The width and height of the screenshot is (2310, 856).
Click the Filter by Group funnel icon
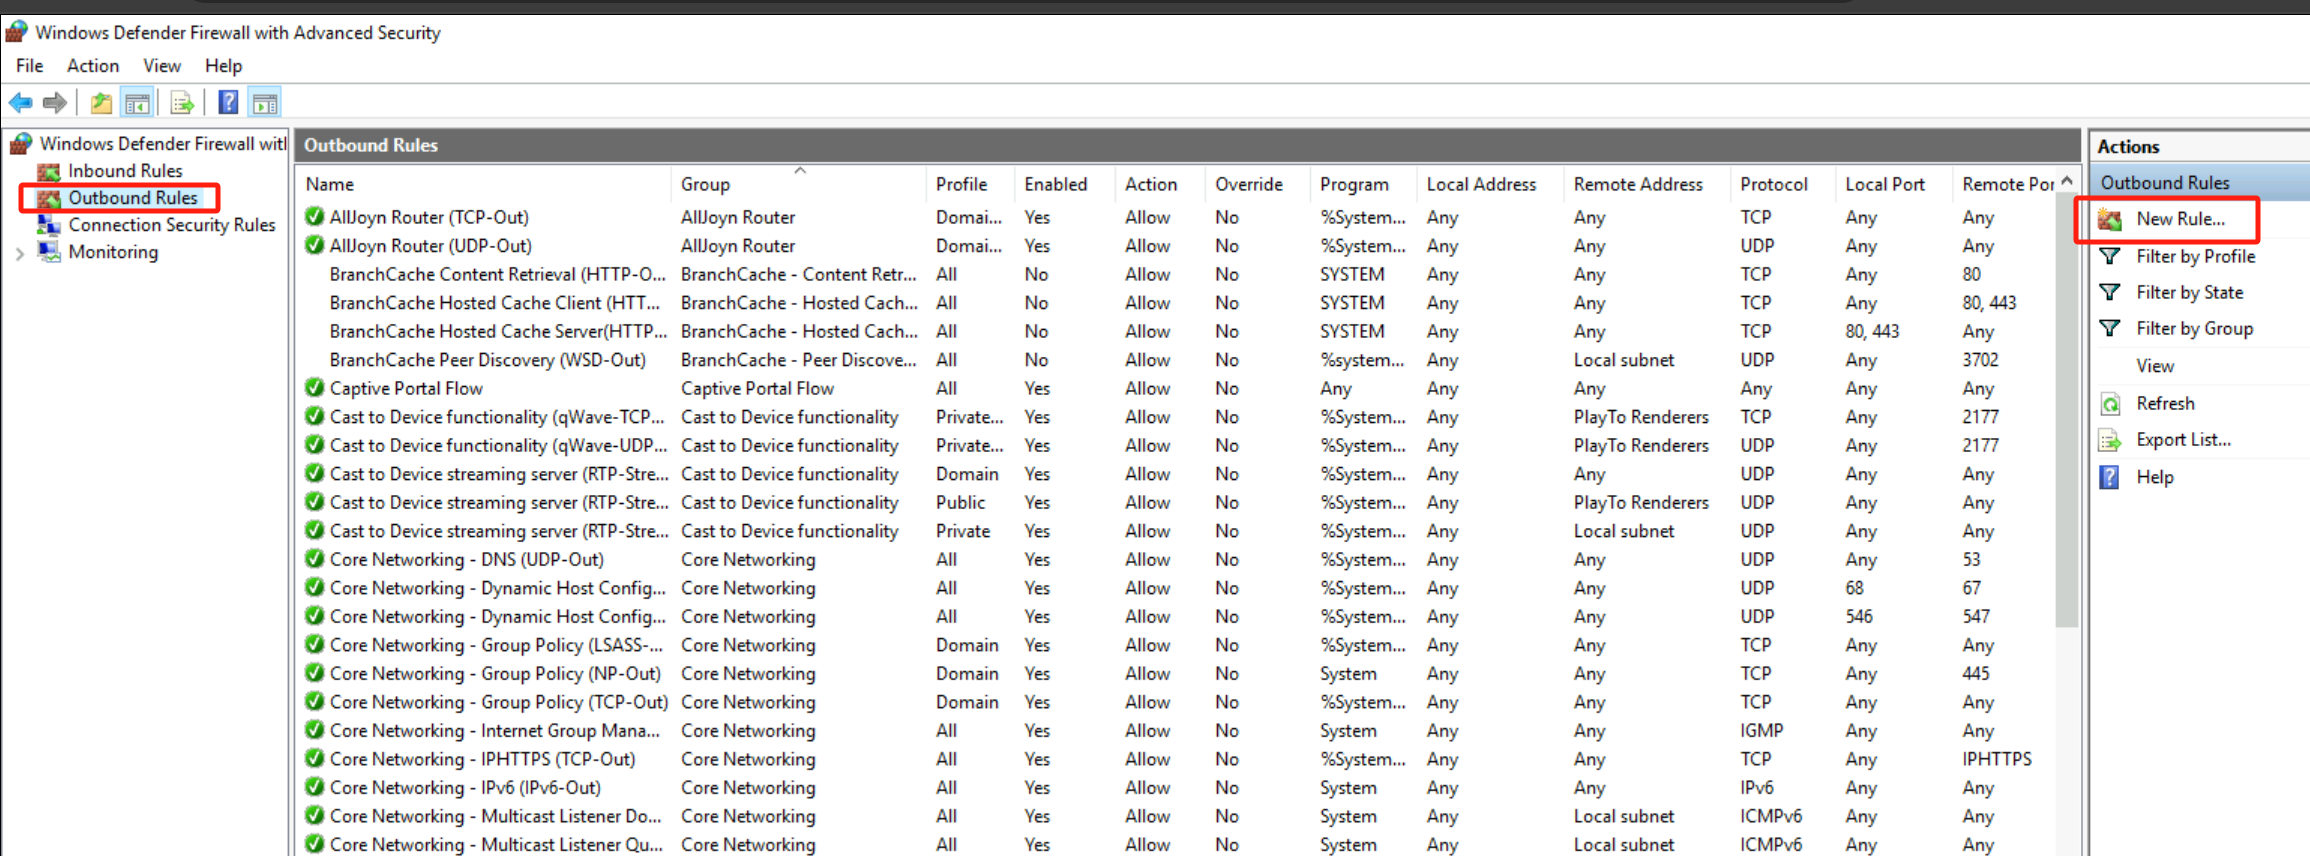(2110, 328)
